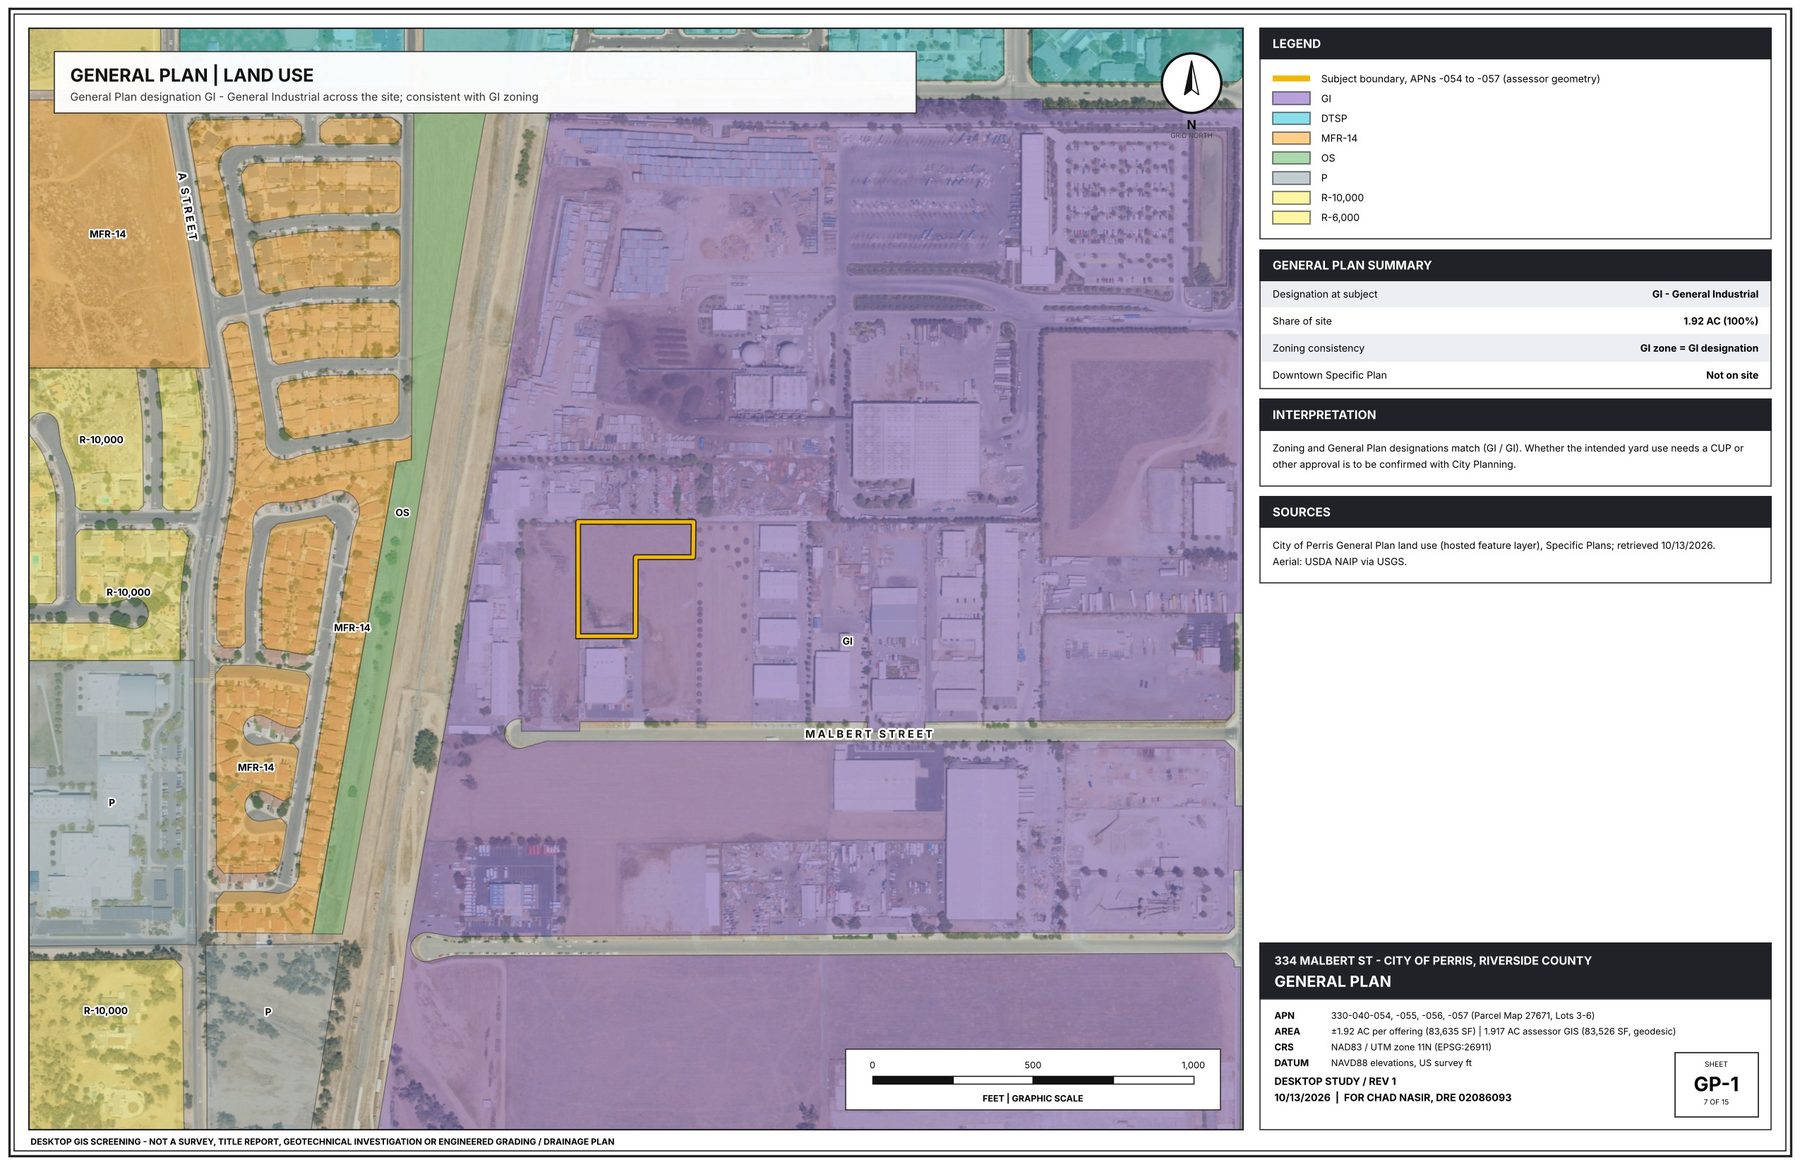Click the 'MFR-14' label near A Street
This screenshot has width=1800, height=1165.
pos(108,234)
